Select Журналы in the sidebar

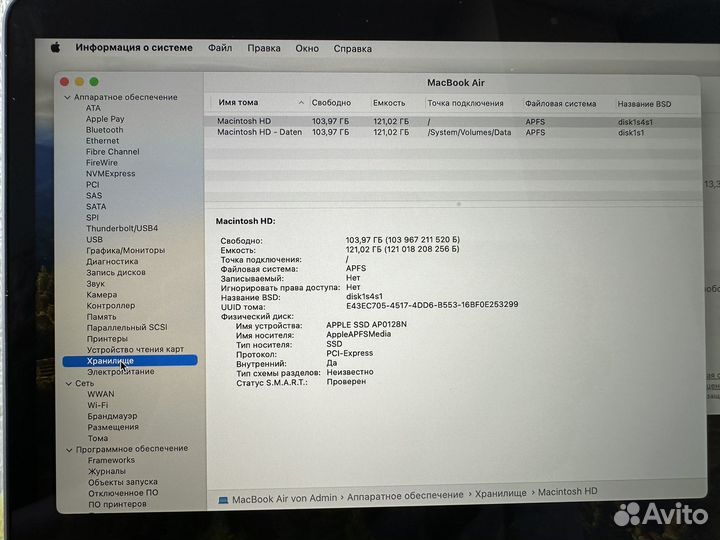pos(107,471)
